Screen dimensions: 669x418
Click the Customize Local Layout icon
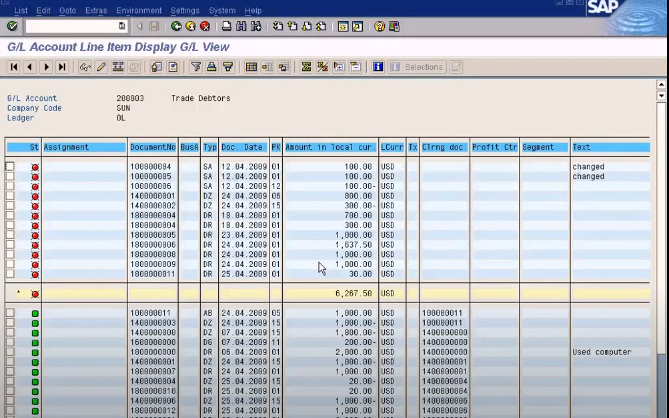point(394,26)
